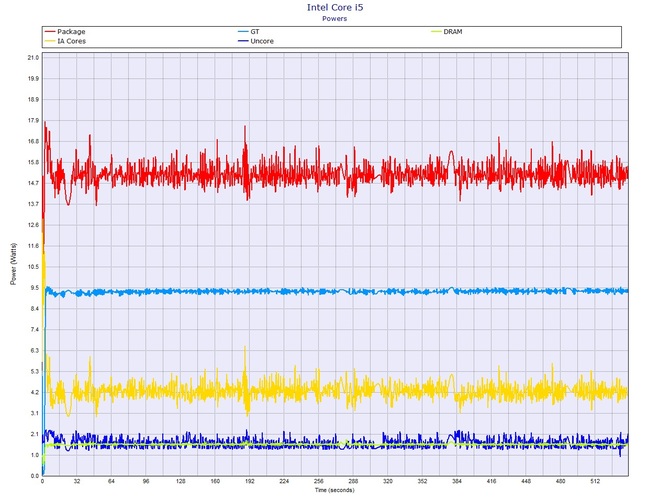Click the 15.8 y-axis value
Viewport: 670px width, 502px height.
click(x=33, y=162)
